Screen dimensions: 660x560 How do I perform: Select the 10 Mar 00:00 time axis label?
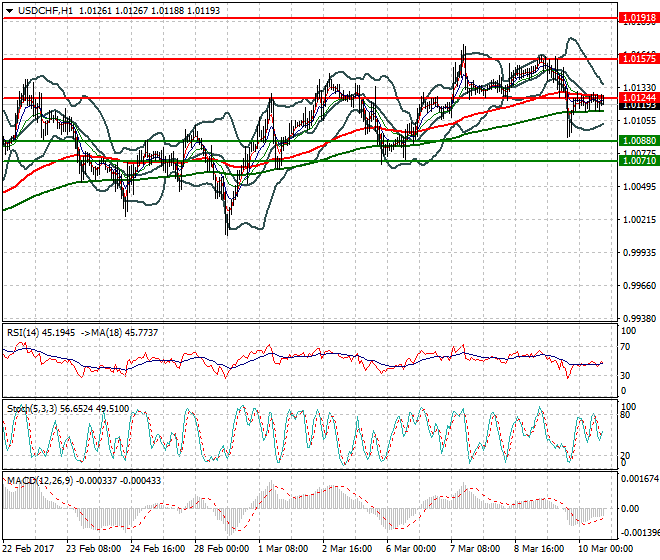click(605, 549)
